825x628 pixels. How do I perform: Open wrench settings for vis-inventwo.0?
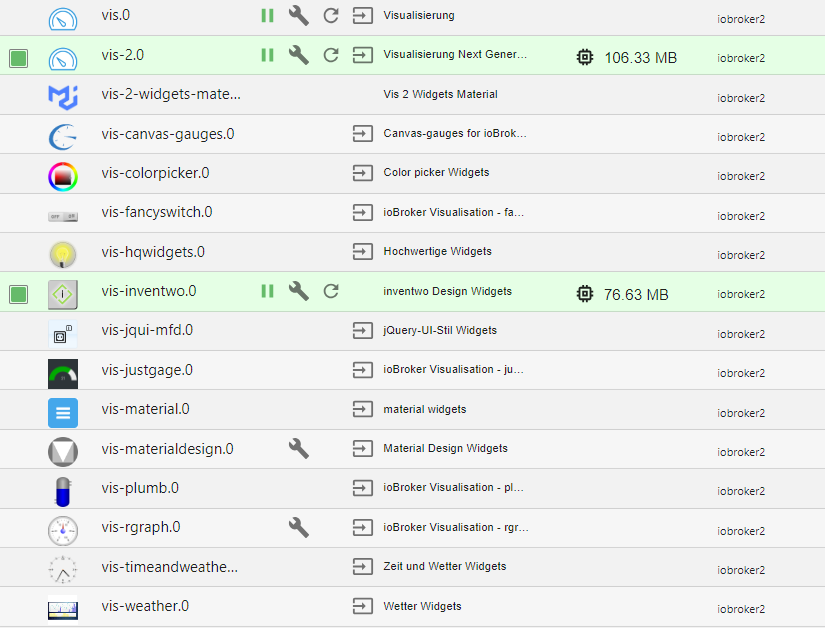[299, 291]
